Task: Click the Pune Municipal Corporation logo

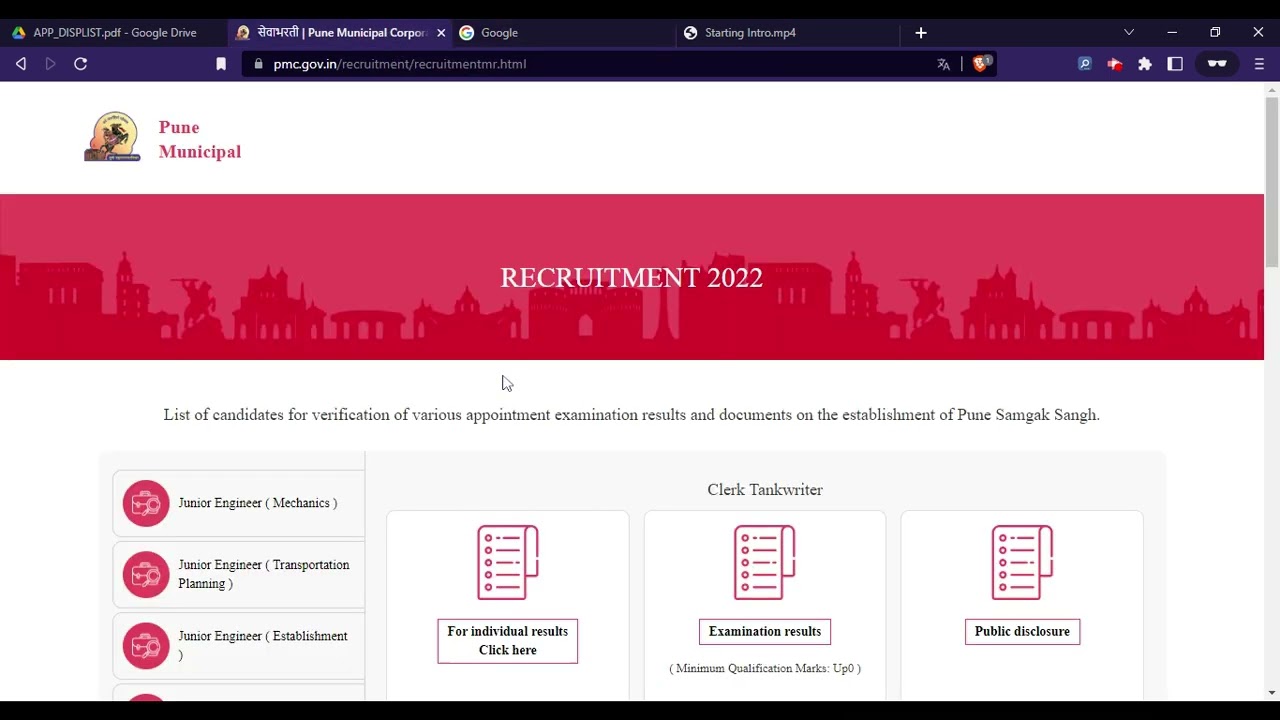Action: [x=112, y=137]
